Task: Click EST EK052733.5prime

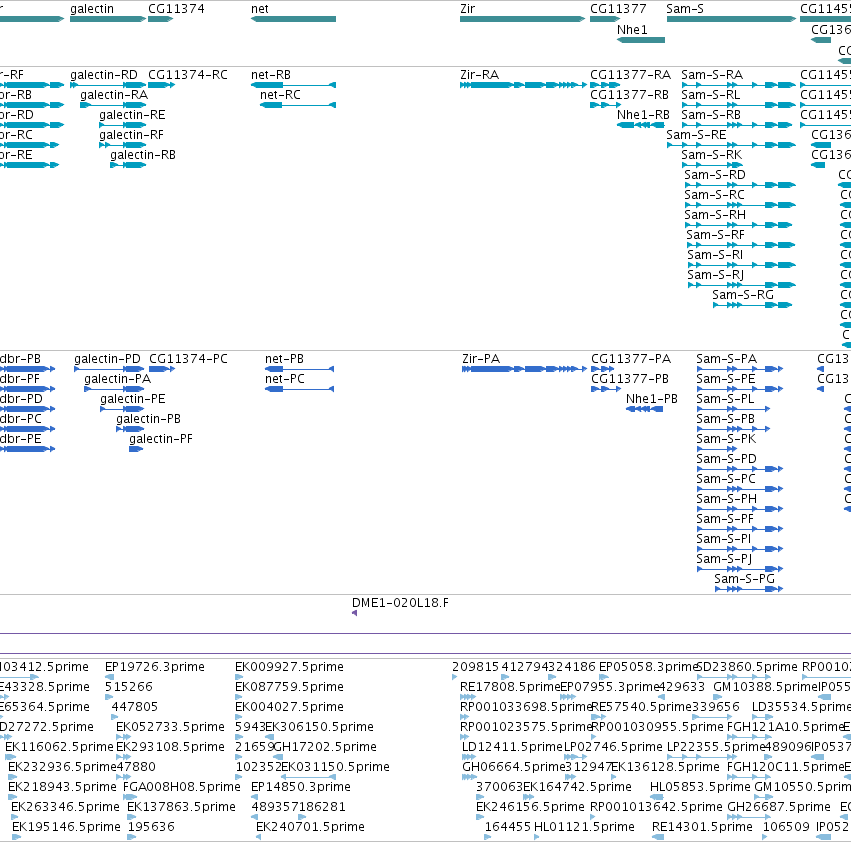Action: coord(123,737)
